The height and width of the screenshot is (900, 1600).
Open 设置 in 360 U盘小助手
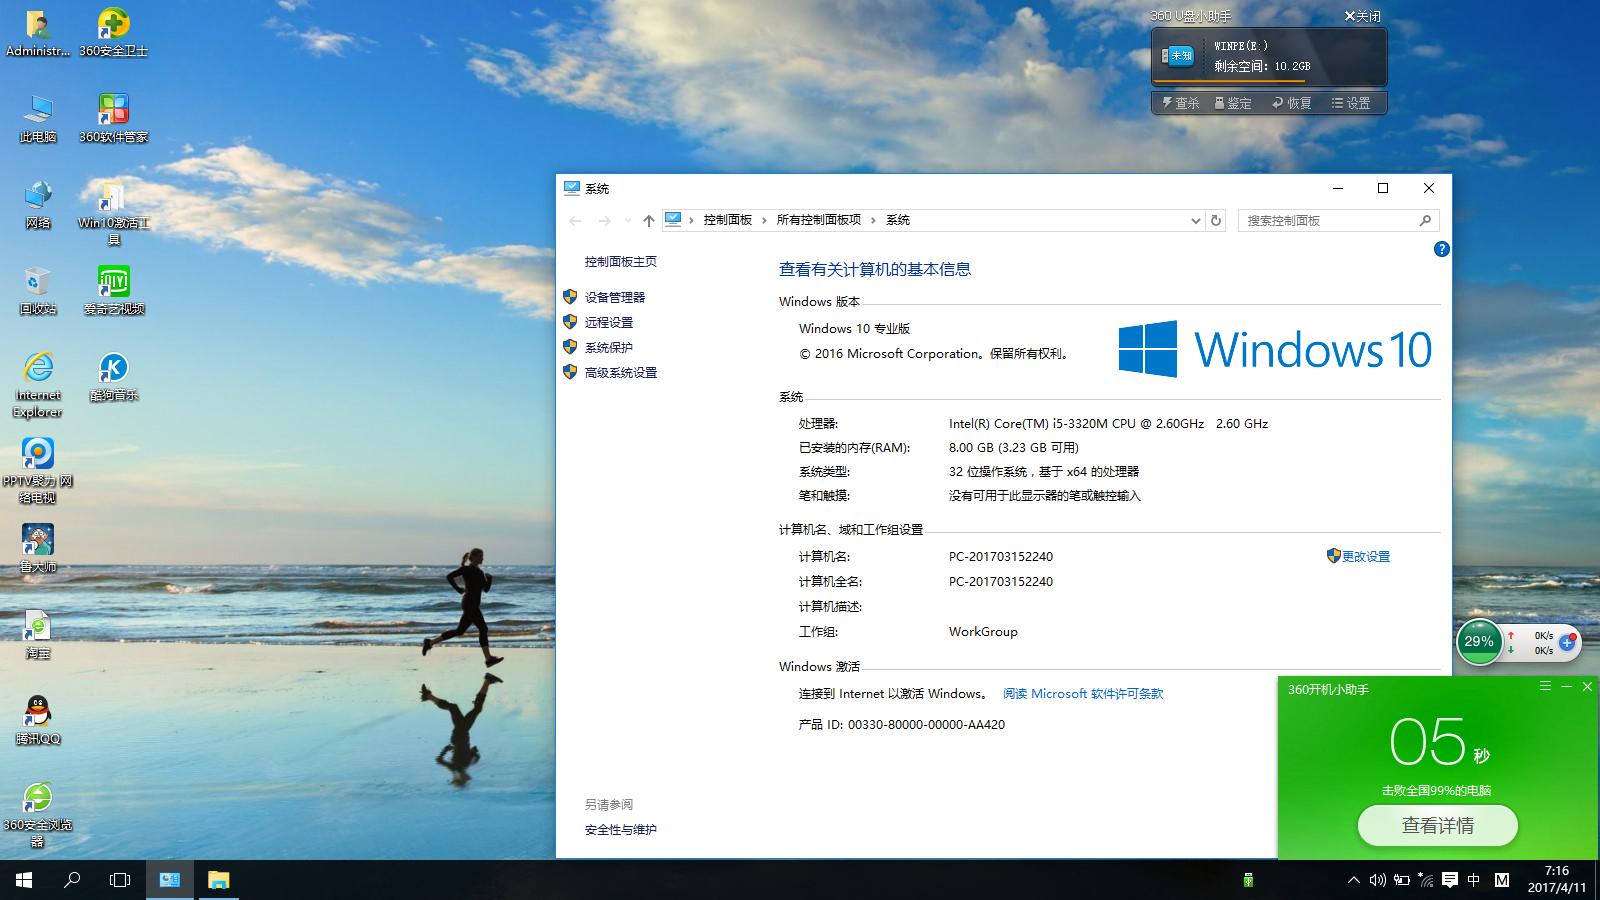pyautogui.click(x=1350, y=103)
